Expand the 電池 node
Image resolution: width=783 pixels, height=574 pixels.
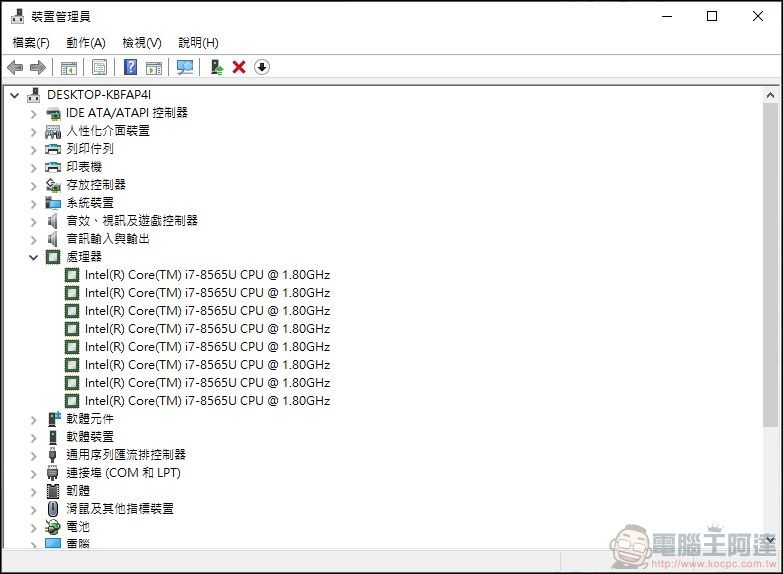[33, 528]
